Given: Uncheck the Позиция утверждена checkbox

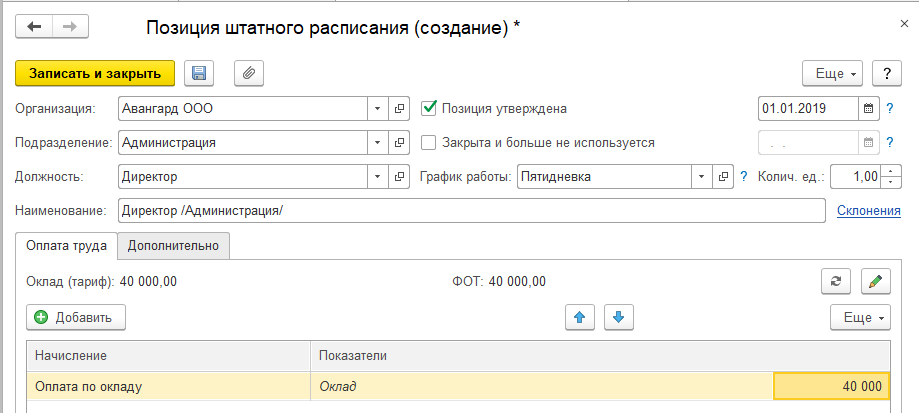Looking at the screenshot, I should (x=430, y=107).
